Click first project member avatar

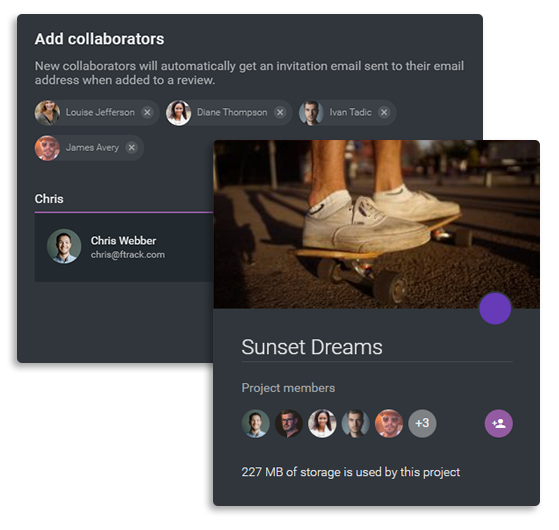click(x=256, y=423)
